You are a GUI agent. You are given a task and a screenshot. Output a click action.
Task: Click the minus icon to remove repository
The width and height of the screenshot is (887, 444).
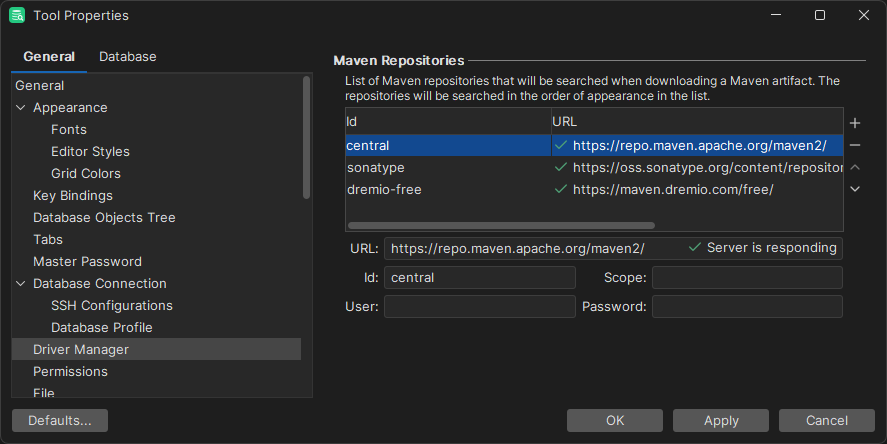[x=855, y=145]
